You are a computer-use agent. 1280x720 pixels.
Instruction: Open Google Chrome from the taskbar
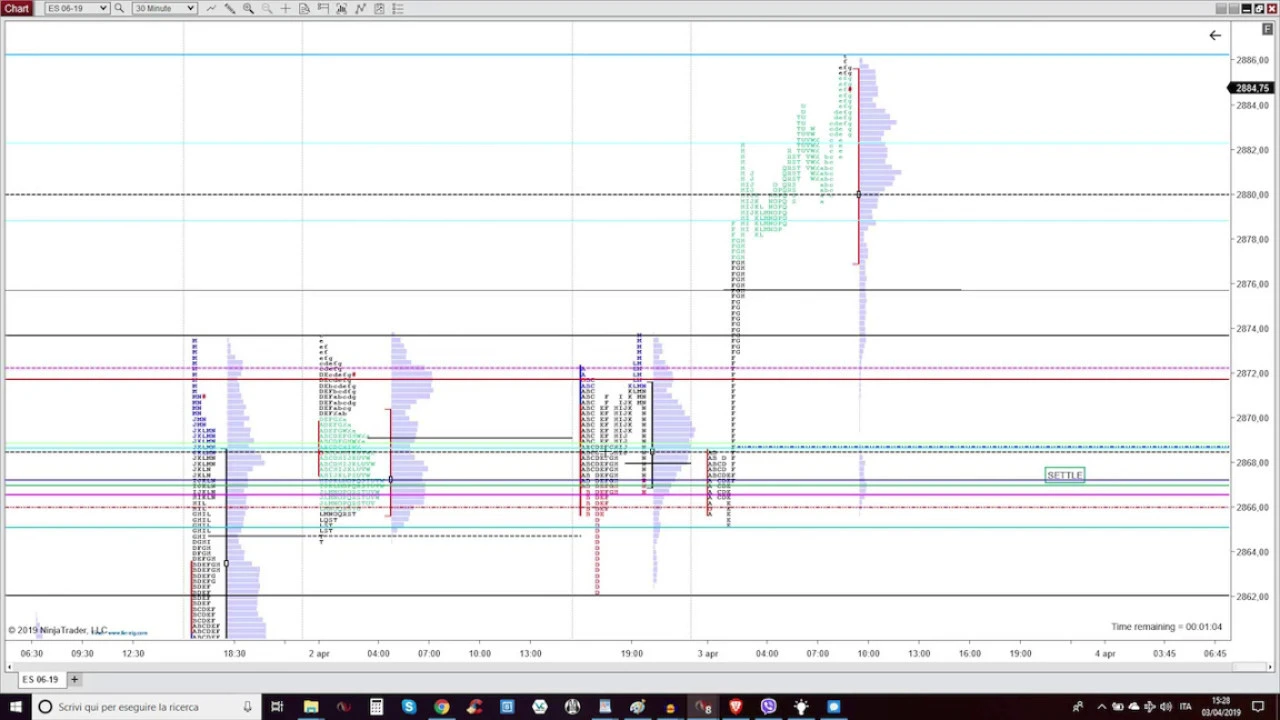442,707
